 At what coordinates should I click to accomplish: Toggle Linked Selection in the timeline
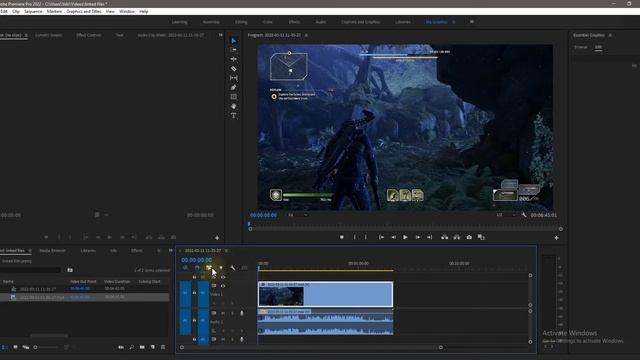[209, 268]
